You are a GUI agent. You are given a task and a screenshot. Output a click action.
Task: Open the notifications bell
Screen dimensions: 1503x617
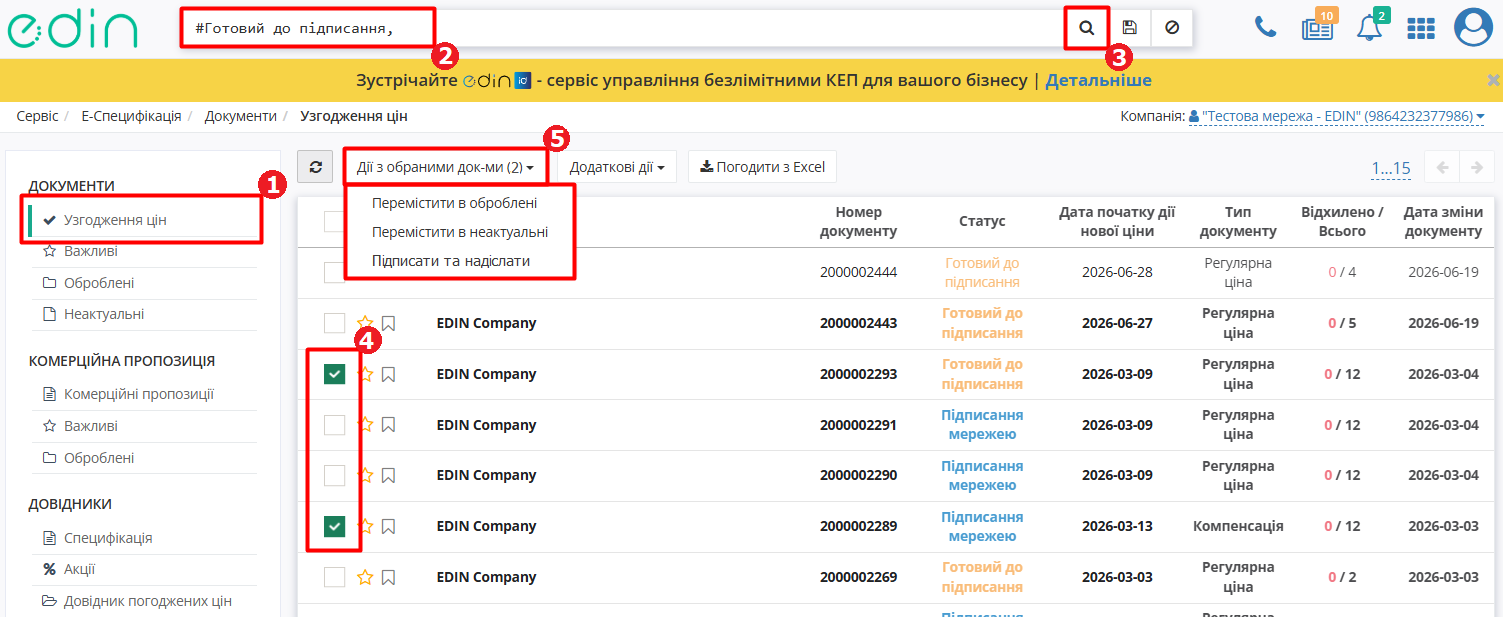pyautogui.click(x=1369, y=28)
